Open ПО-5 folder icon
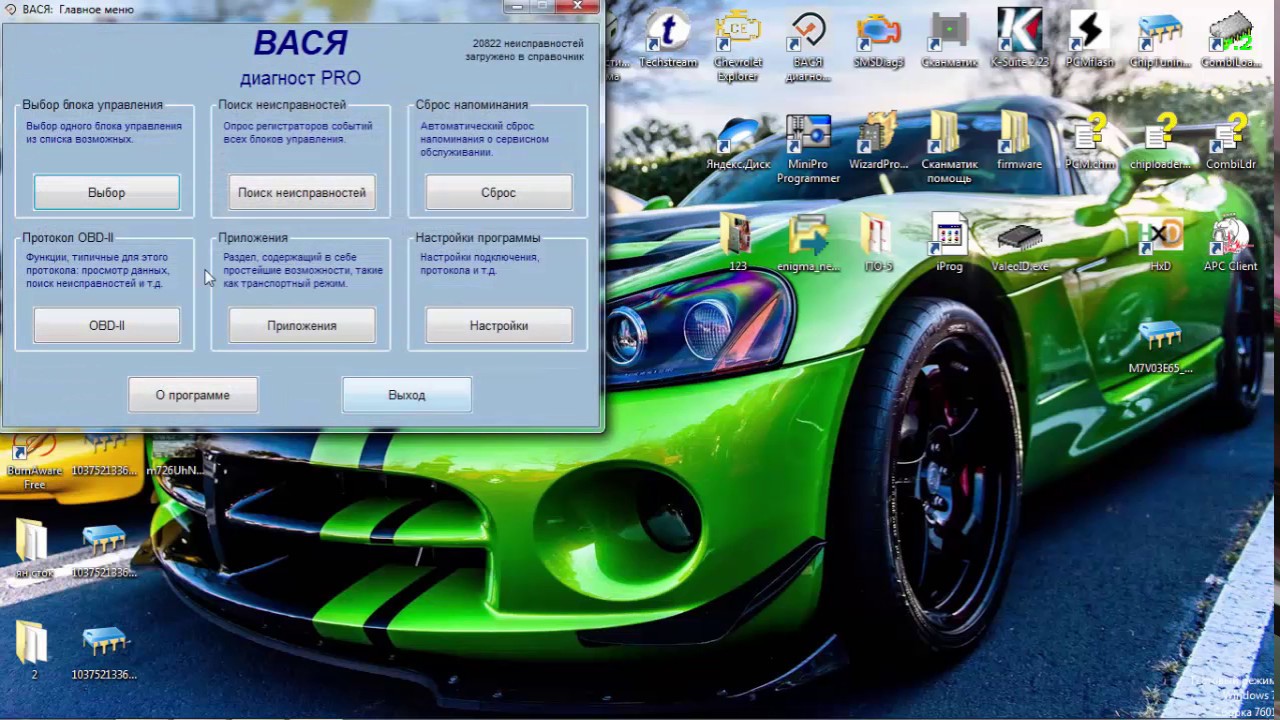Viewport: 1280px width, 720px height. [878, 243]
